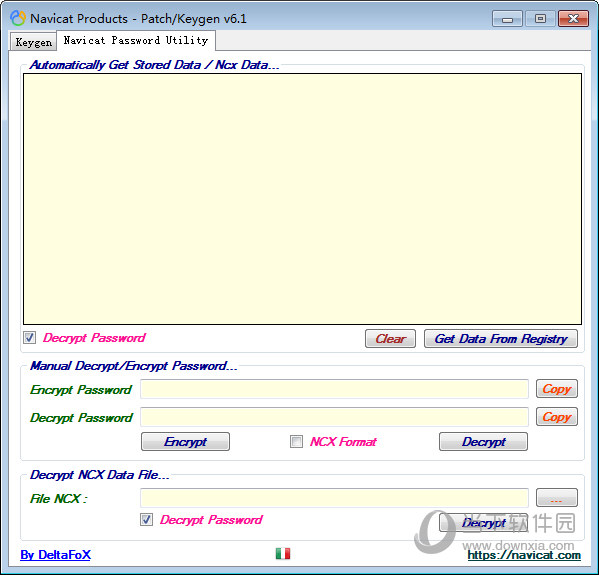
Task: Click Decrypt button in NCX Data File section
Action: [483, 522]
